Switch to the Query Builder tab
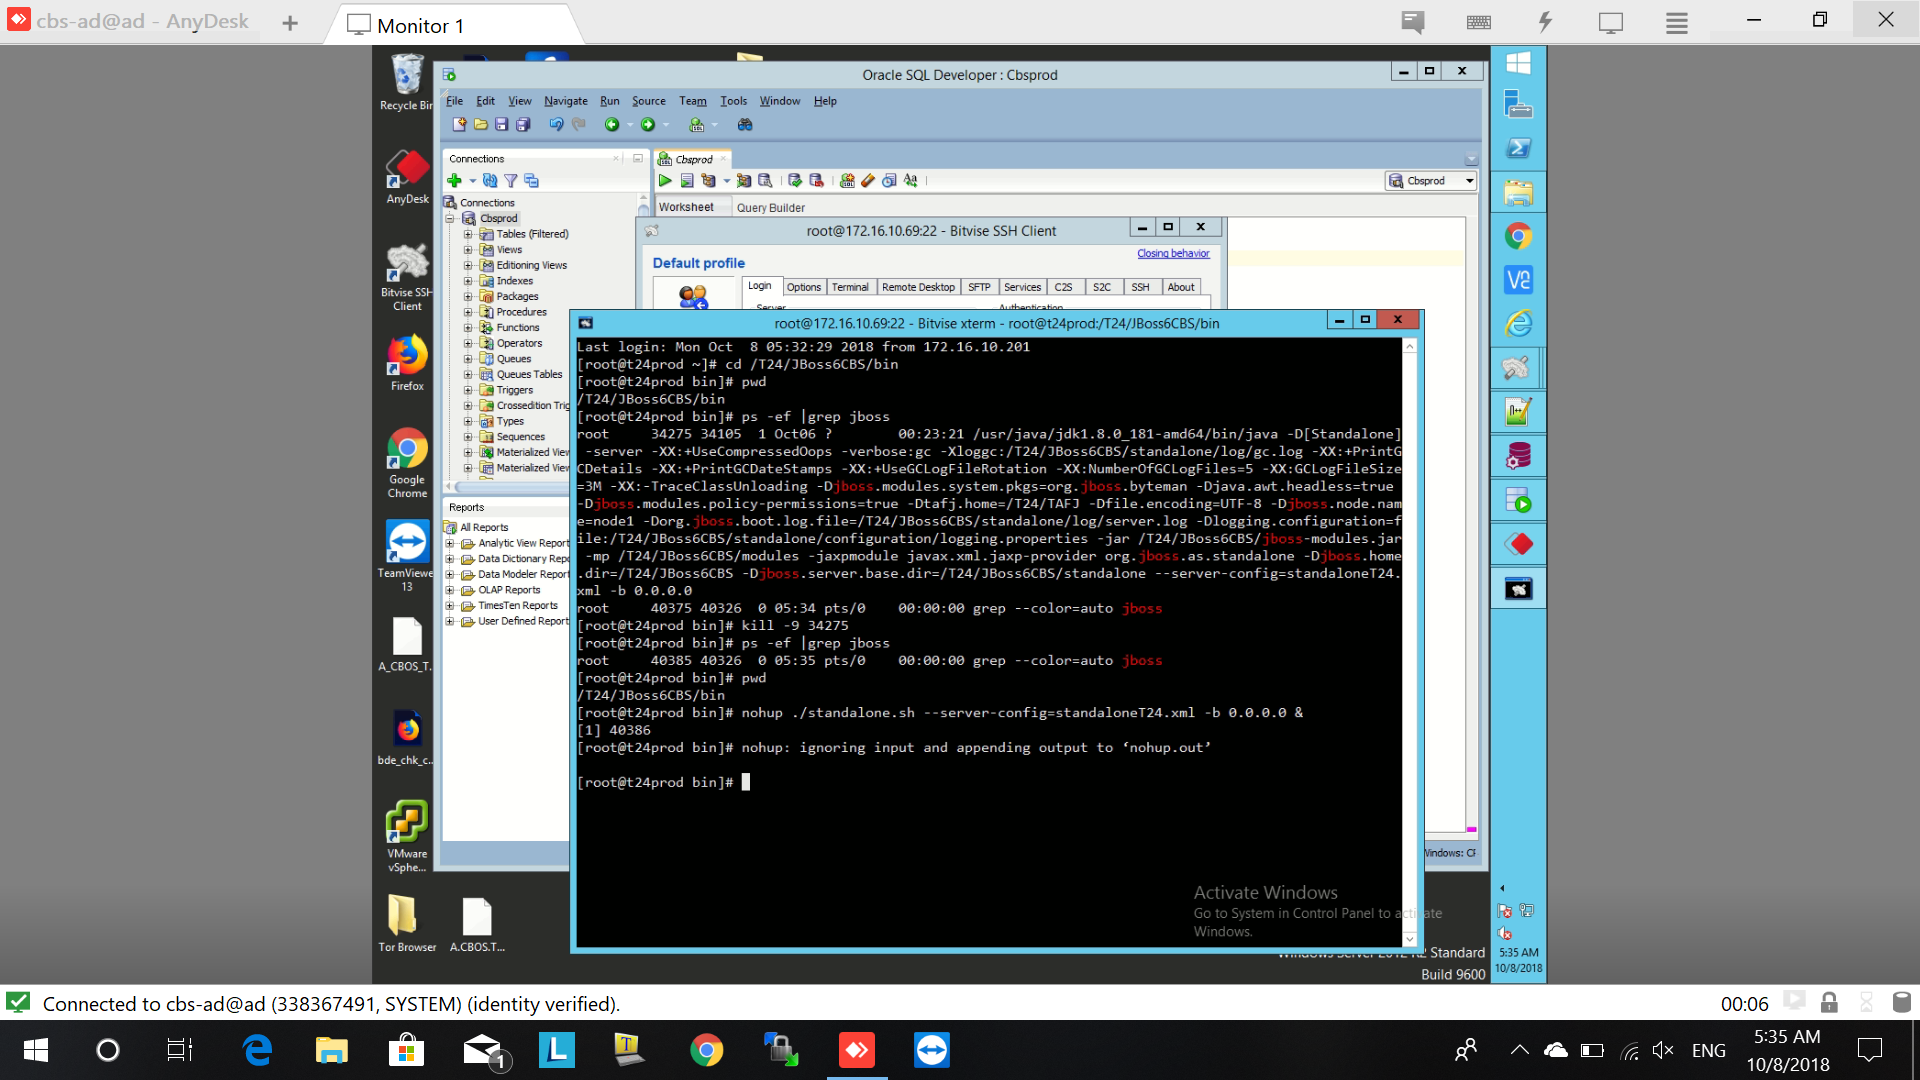The image size is (1920, 1080). tap(770, 208)
